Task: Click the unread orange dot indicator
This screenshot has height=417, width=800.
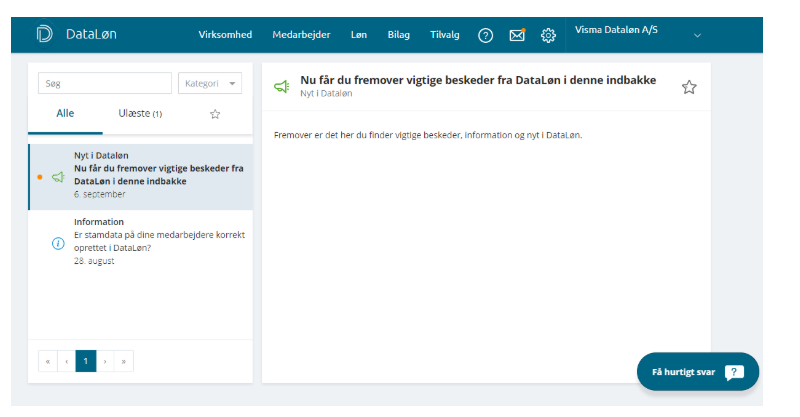Action: tap(40, 177)
